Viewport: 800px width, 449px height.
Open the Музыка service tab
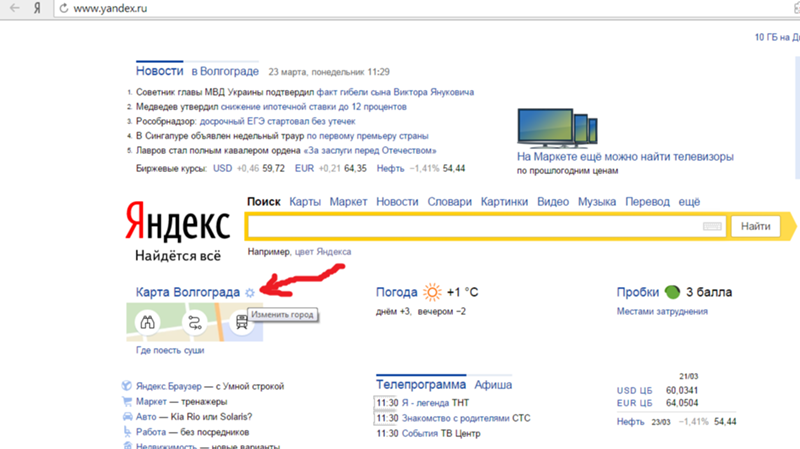[597, 202]
